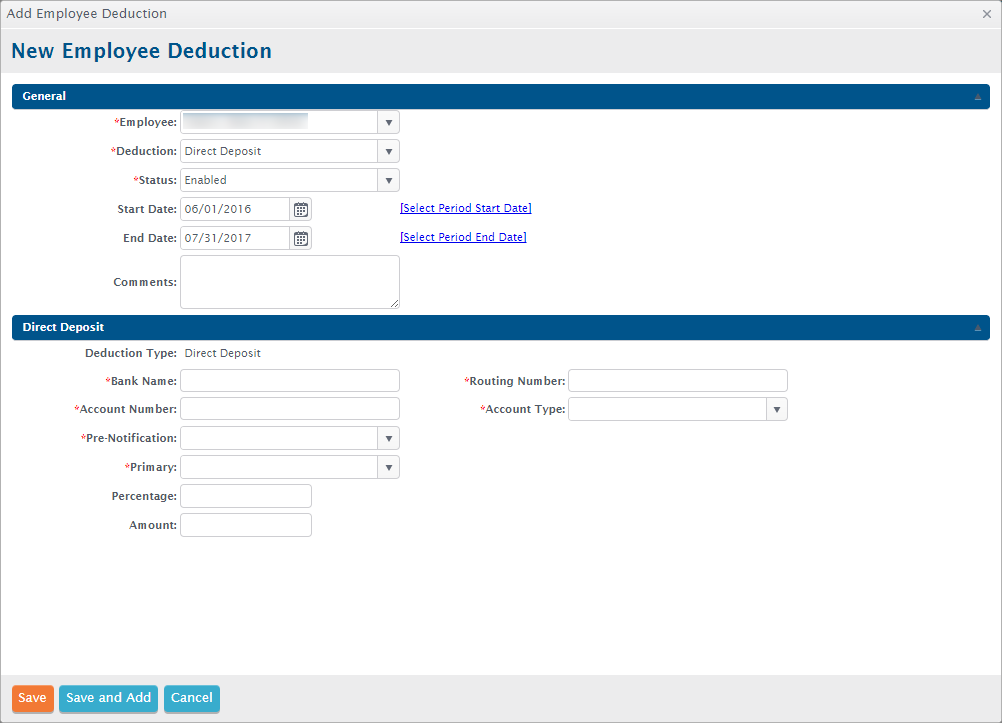
Task: Expand the Primary dropdown
Action: point(388,467)
